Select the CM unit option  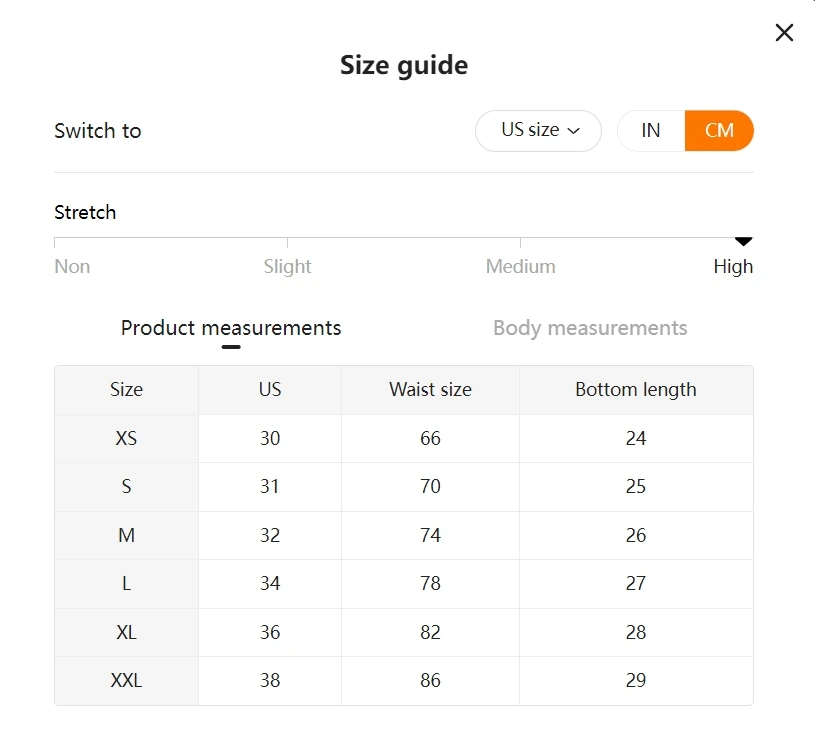coord(719,131)
